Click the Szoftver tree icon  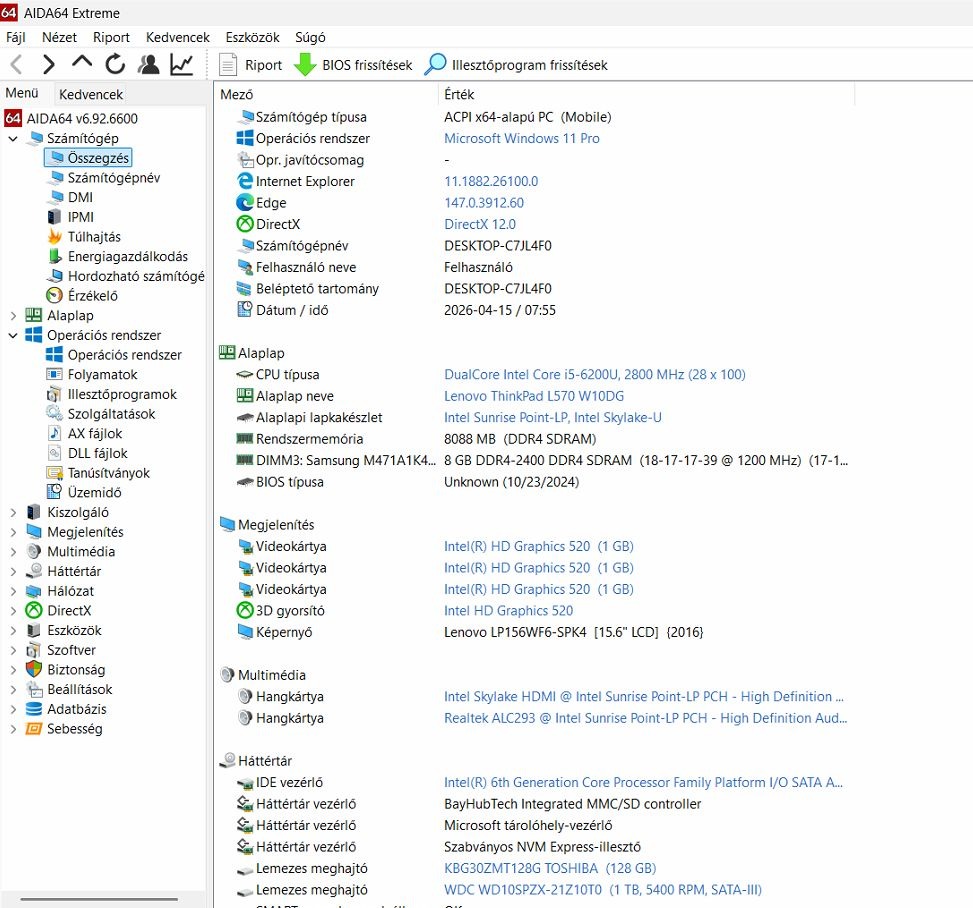(x=34, y=650)
